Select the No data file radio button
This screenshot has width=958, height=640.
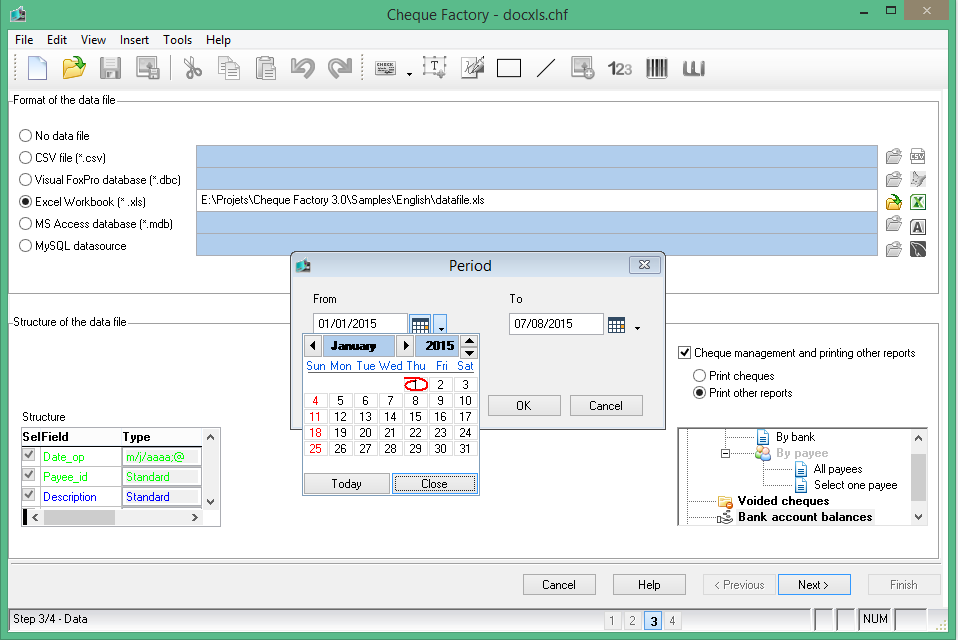[x=26, y=136]
